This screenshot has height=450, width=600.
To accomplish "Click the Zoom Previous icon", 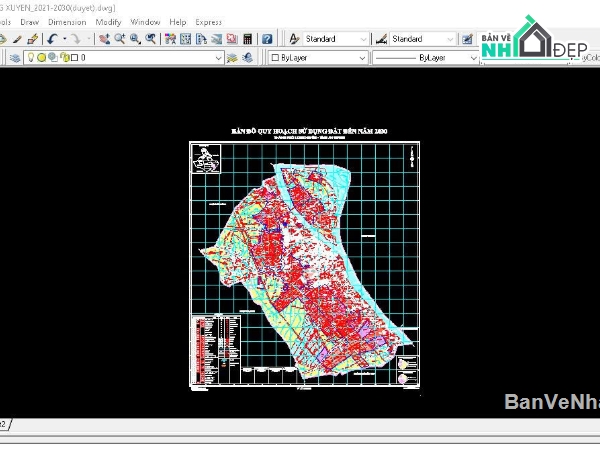I will pyautogui.click(x=151, y=39).
